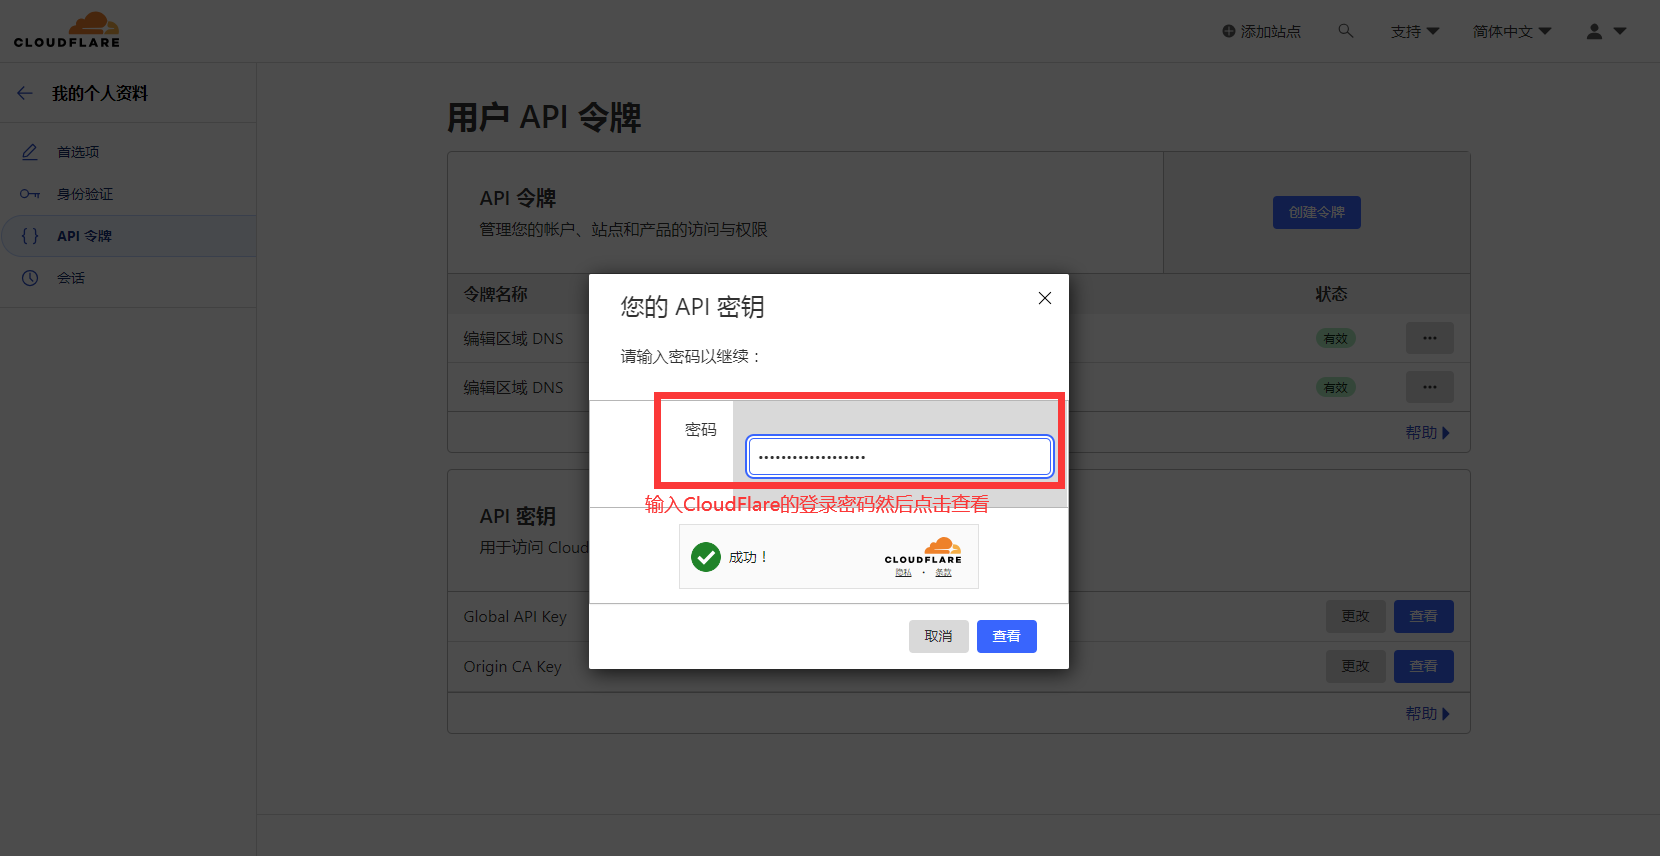Focus the 密码 password input field
The image size is (1660, 856).
pyautogui.click(x=899, y=457)
